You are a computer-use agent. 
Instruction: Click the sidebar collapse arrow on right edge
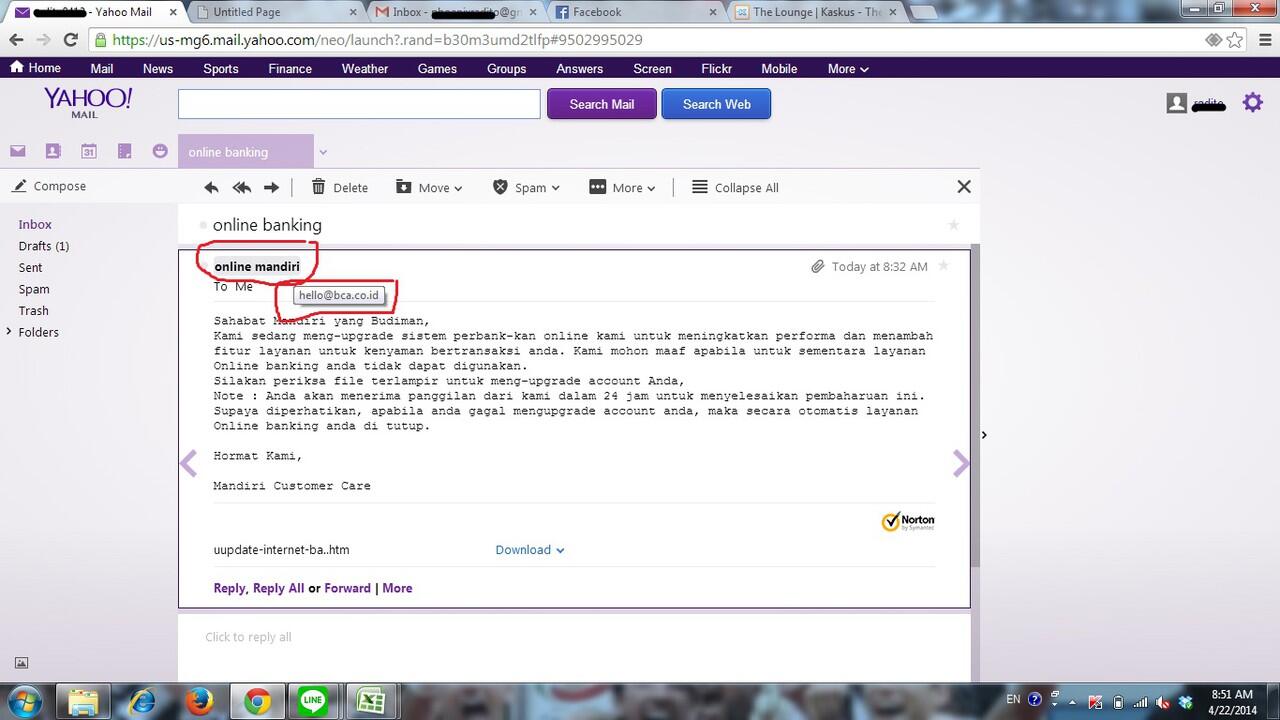point(984,435)
